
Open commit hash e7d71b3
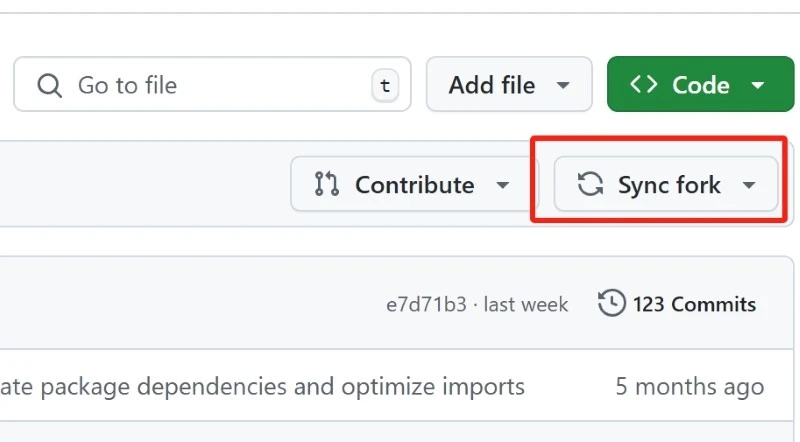(426, 305)
